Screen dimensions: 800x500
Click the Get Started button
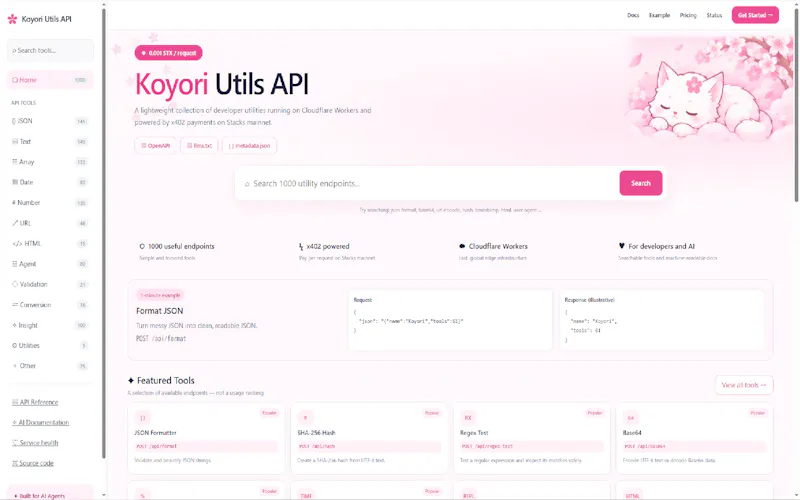pos(755,15)
